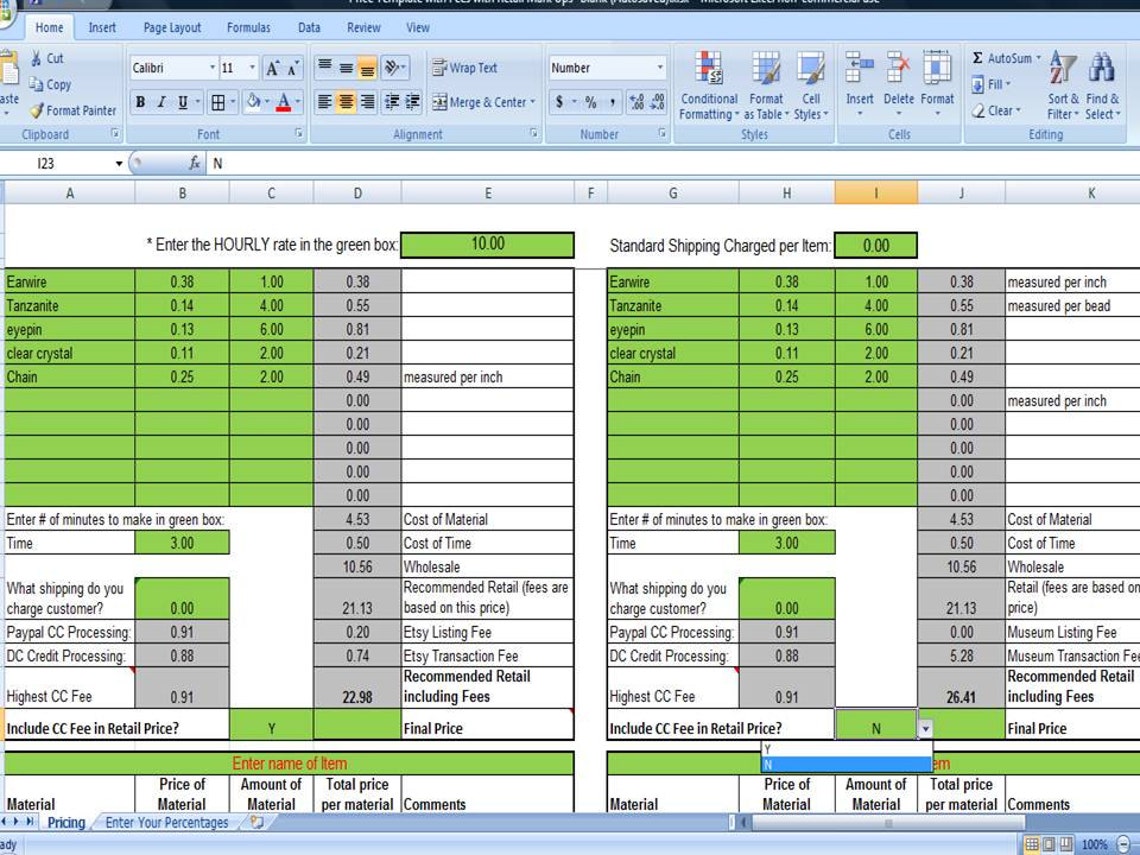This screenshot has height=855, width=1140.
Task: Open the Format cells menu
Action: click(937, 85)
